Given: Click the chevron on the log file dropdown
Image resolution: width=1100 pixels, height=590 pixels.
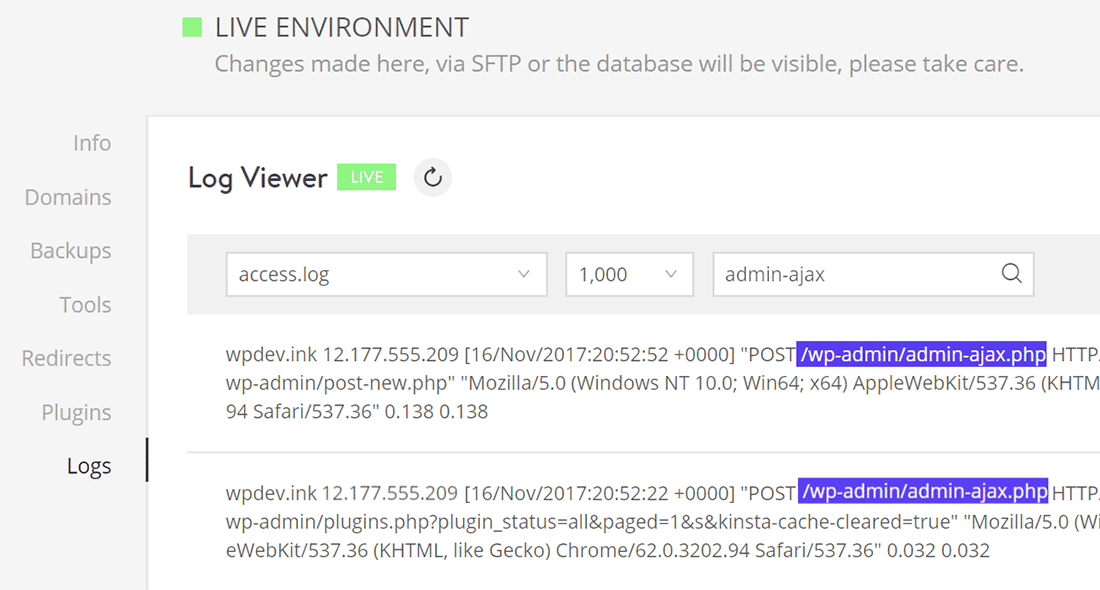Looking at the screenshot, I should [523, 273].
